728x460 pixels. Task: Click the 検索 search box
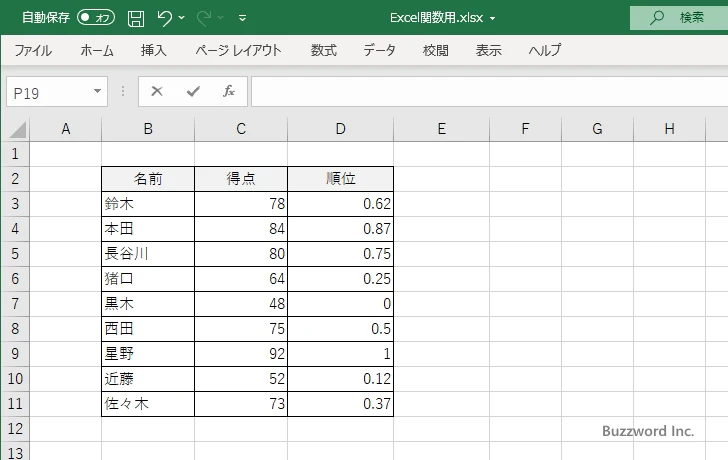point(679,18)
